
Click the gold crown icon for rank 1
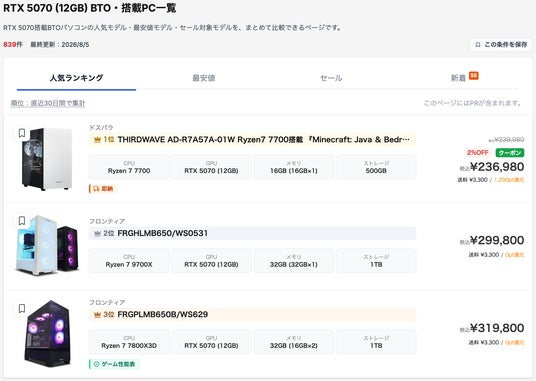coord(97,139)
